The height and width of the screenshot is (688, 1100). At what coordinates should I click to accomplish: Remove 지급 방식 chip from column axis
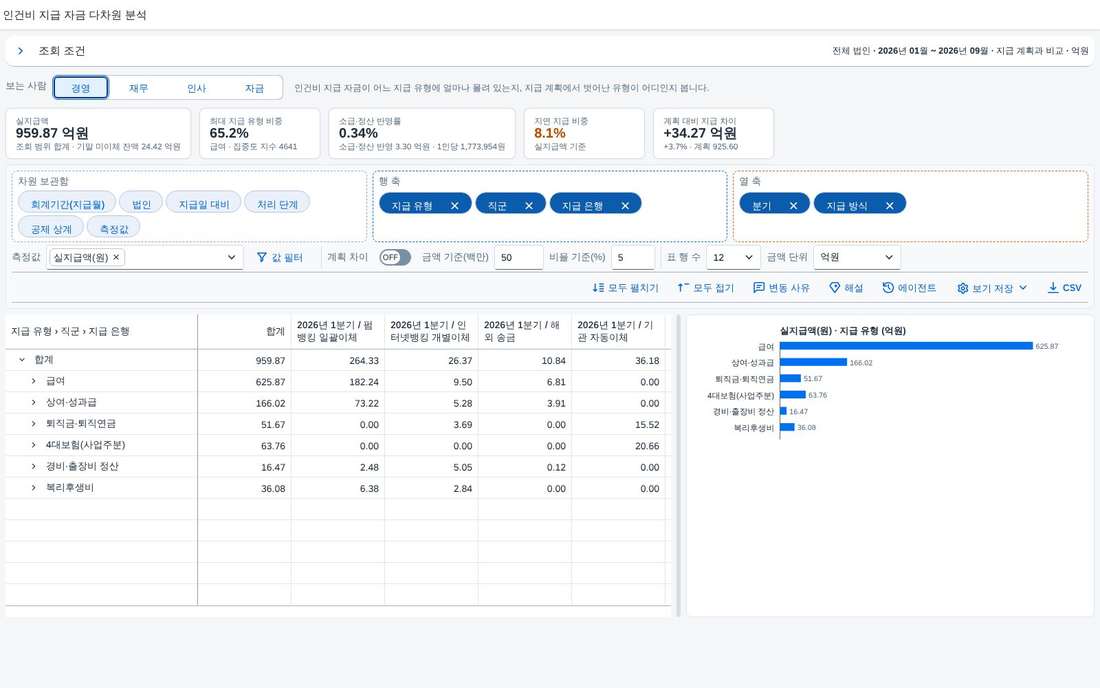(x=890, y=205)
